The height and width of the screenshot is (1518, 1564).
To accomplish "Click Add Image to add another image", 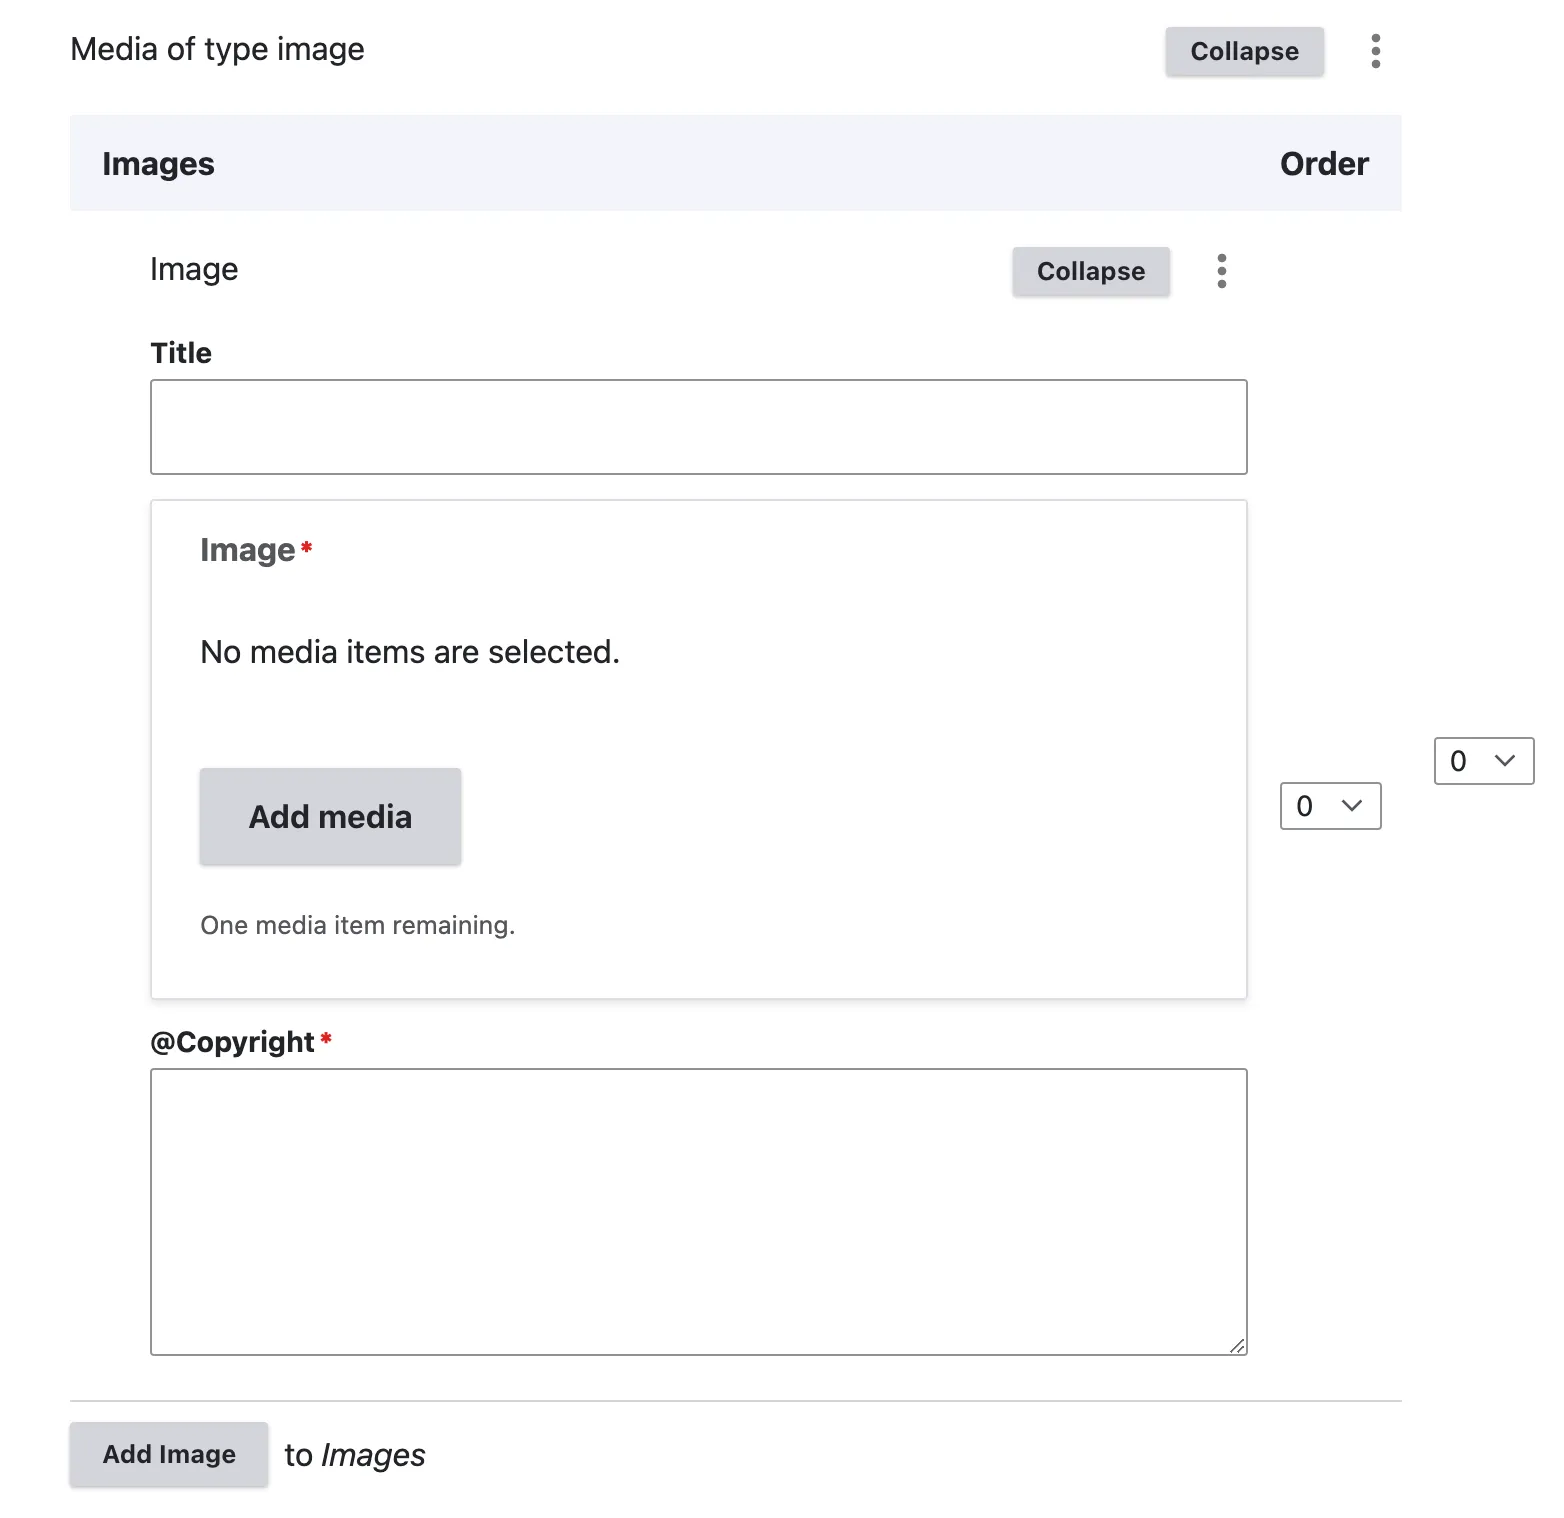I will (169, 1454).
